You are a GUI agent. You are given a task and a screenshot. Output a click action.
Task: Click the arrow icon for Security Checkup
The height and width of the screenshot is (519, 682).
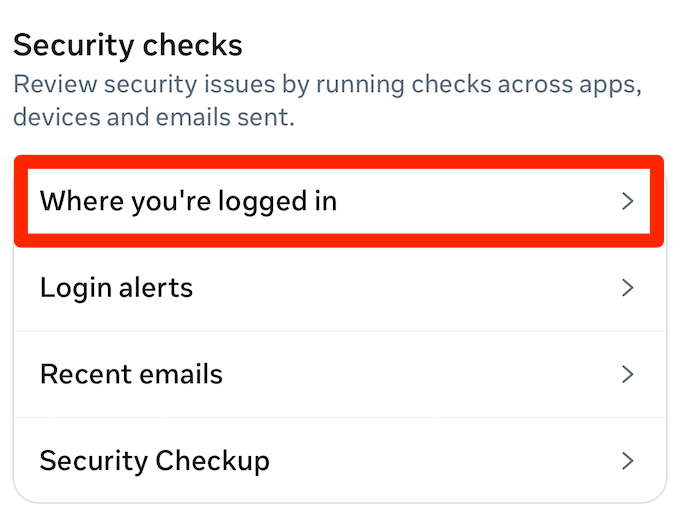pyautogui.click(x=628, y=461)
